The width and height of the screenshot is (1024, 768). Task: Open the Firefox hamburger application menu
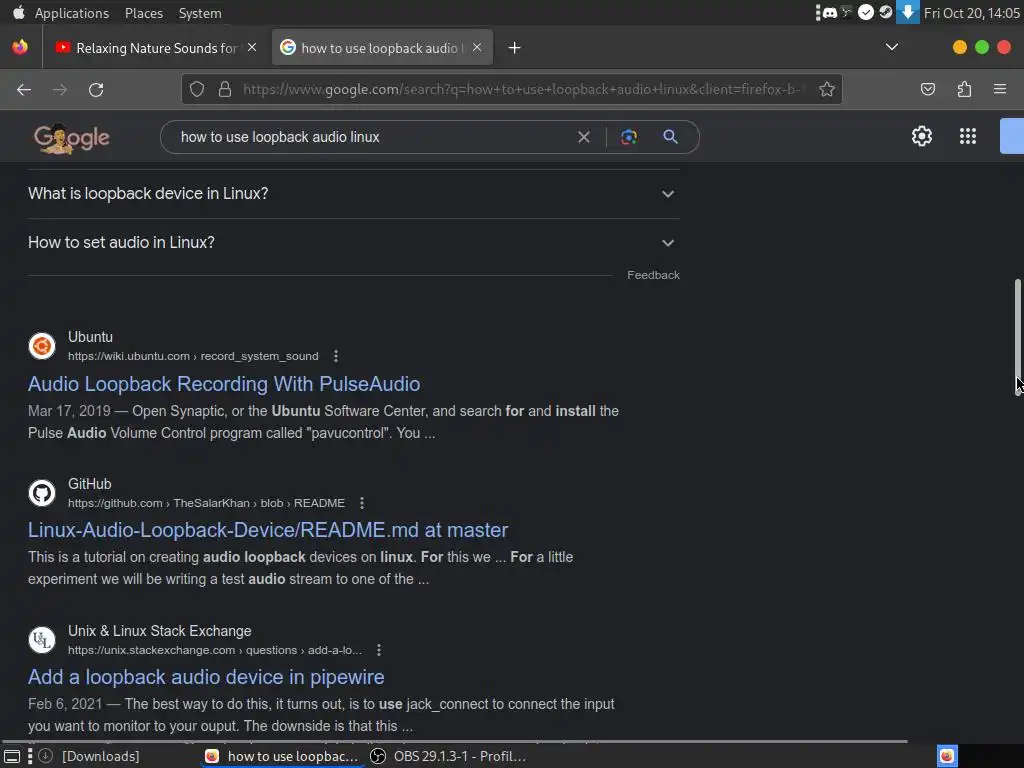tap(1000, 89)
